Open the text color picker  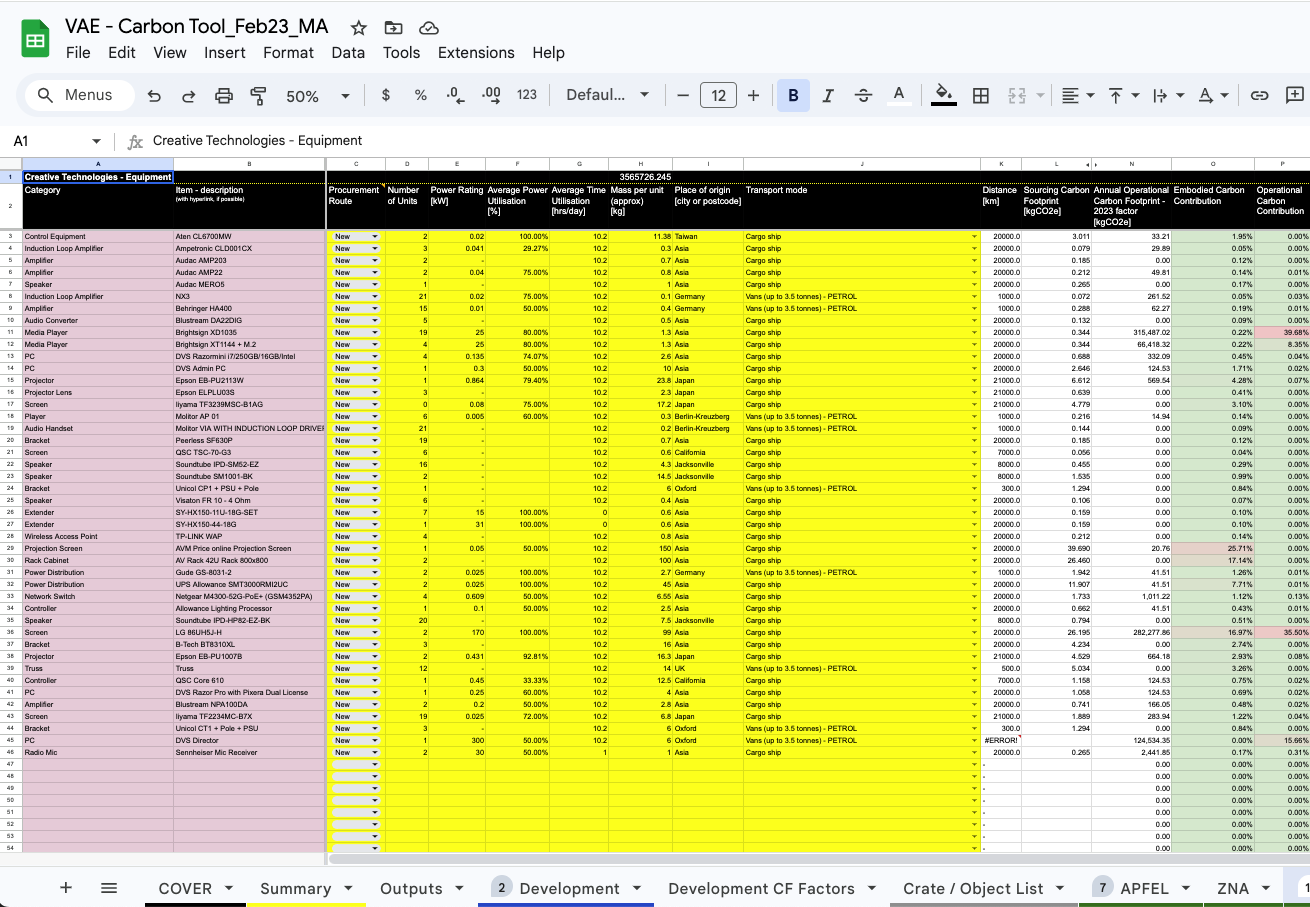tap(899, 95)
